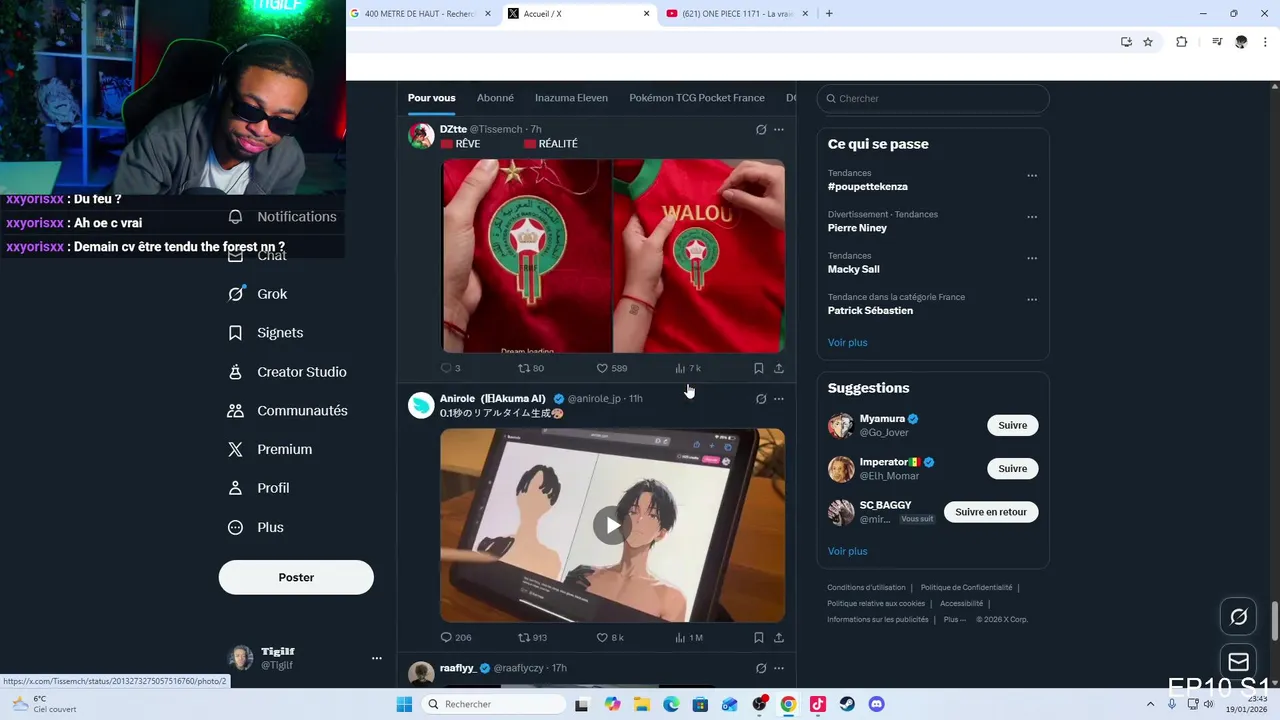Viewport: 1280px width, 720px height.
Task: Open more options on DZtte's post
Action: pyautogui.click(x=779, y=130)
